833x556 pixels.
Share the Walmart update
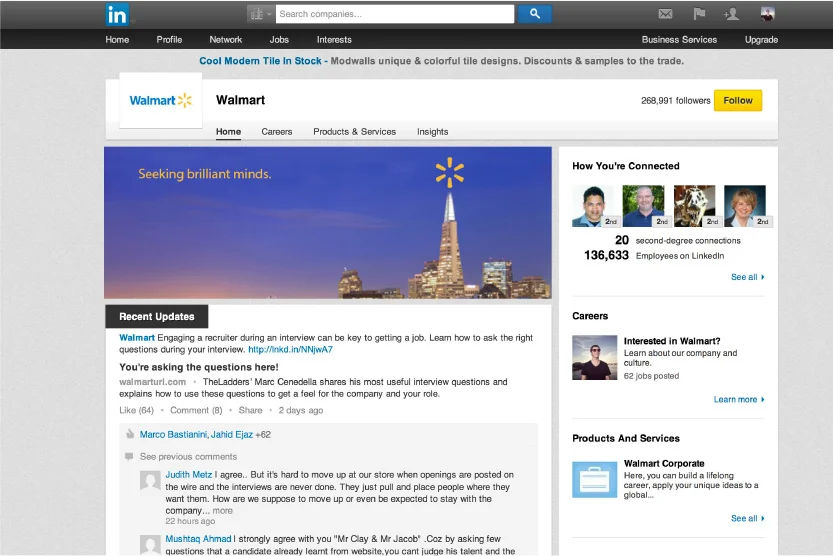250,410
